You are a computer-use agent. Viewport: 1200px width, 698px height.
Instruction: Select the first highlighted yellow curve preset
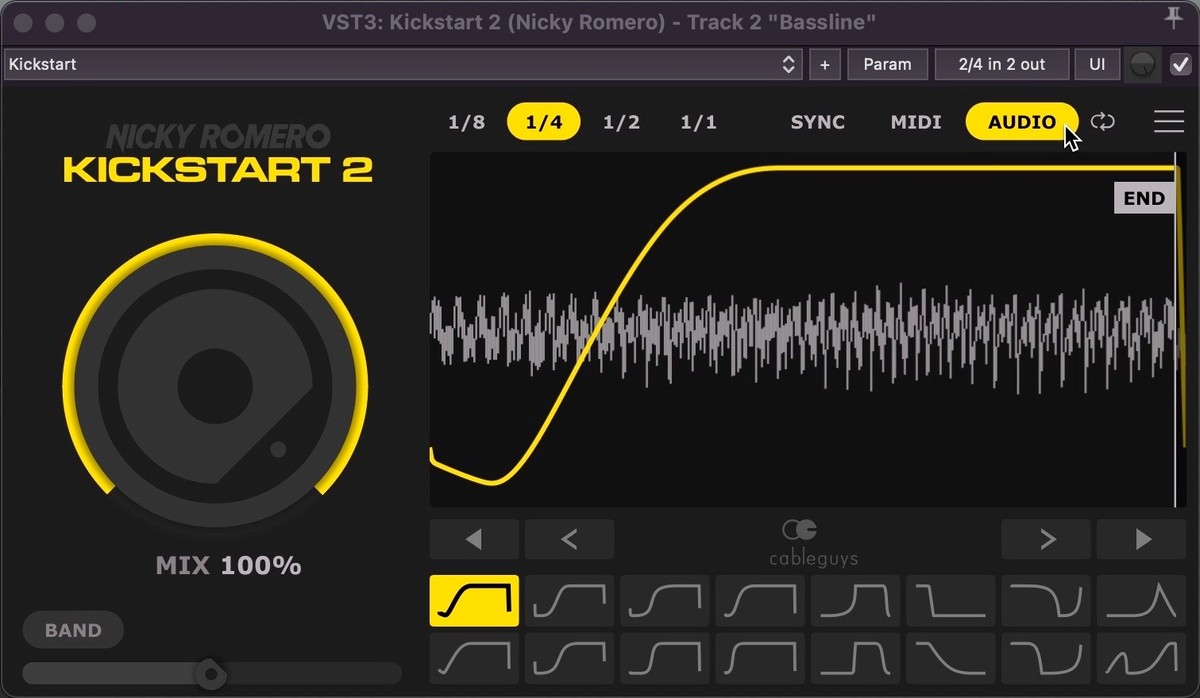coord(474,600)
